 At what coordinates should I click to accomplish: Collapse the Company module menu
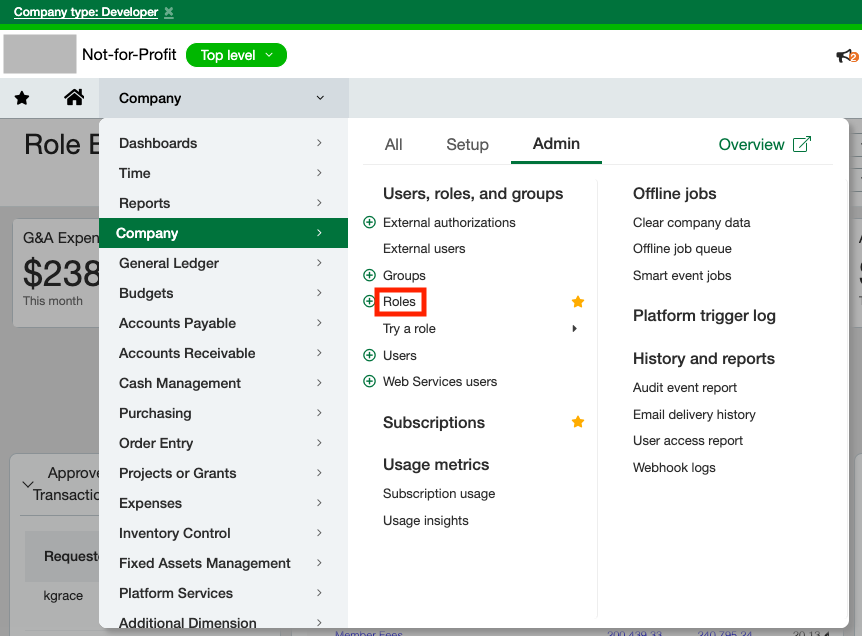pyautogui.click(x=223, y=98)
